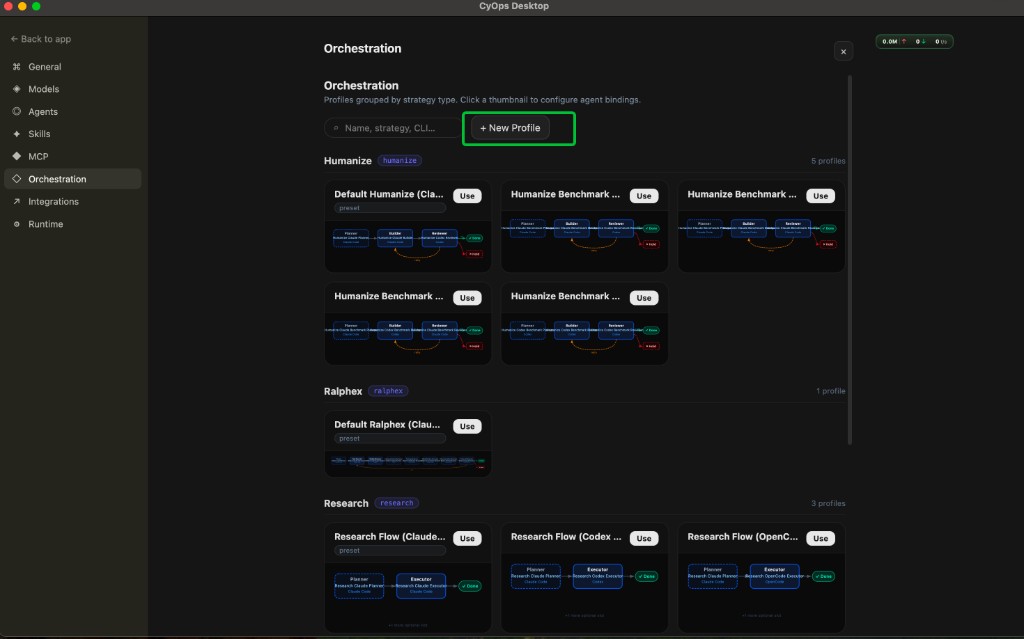Close the Orchestration panel with X icon

(x=843, y=52)
